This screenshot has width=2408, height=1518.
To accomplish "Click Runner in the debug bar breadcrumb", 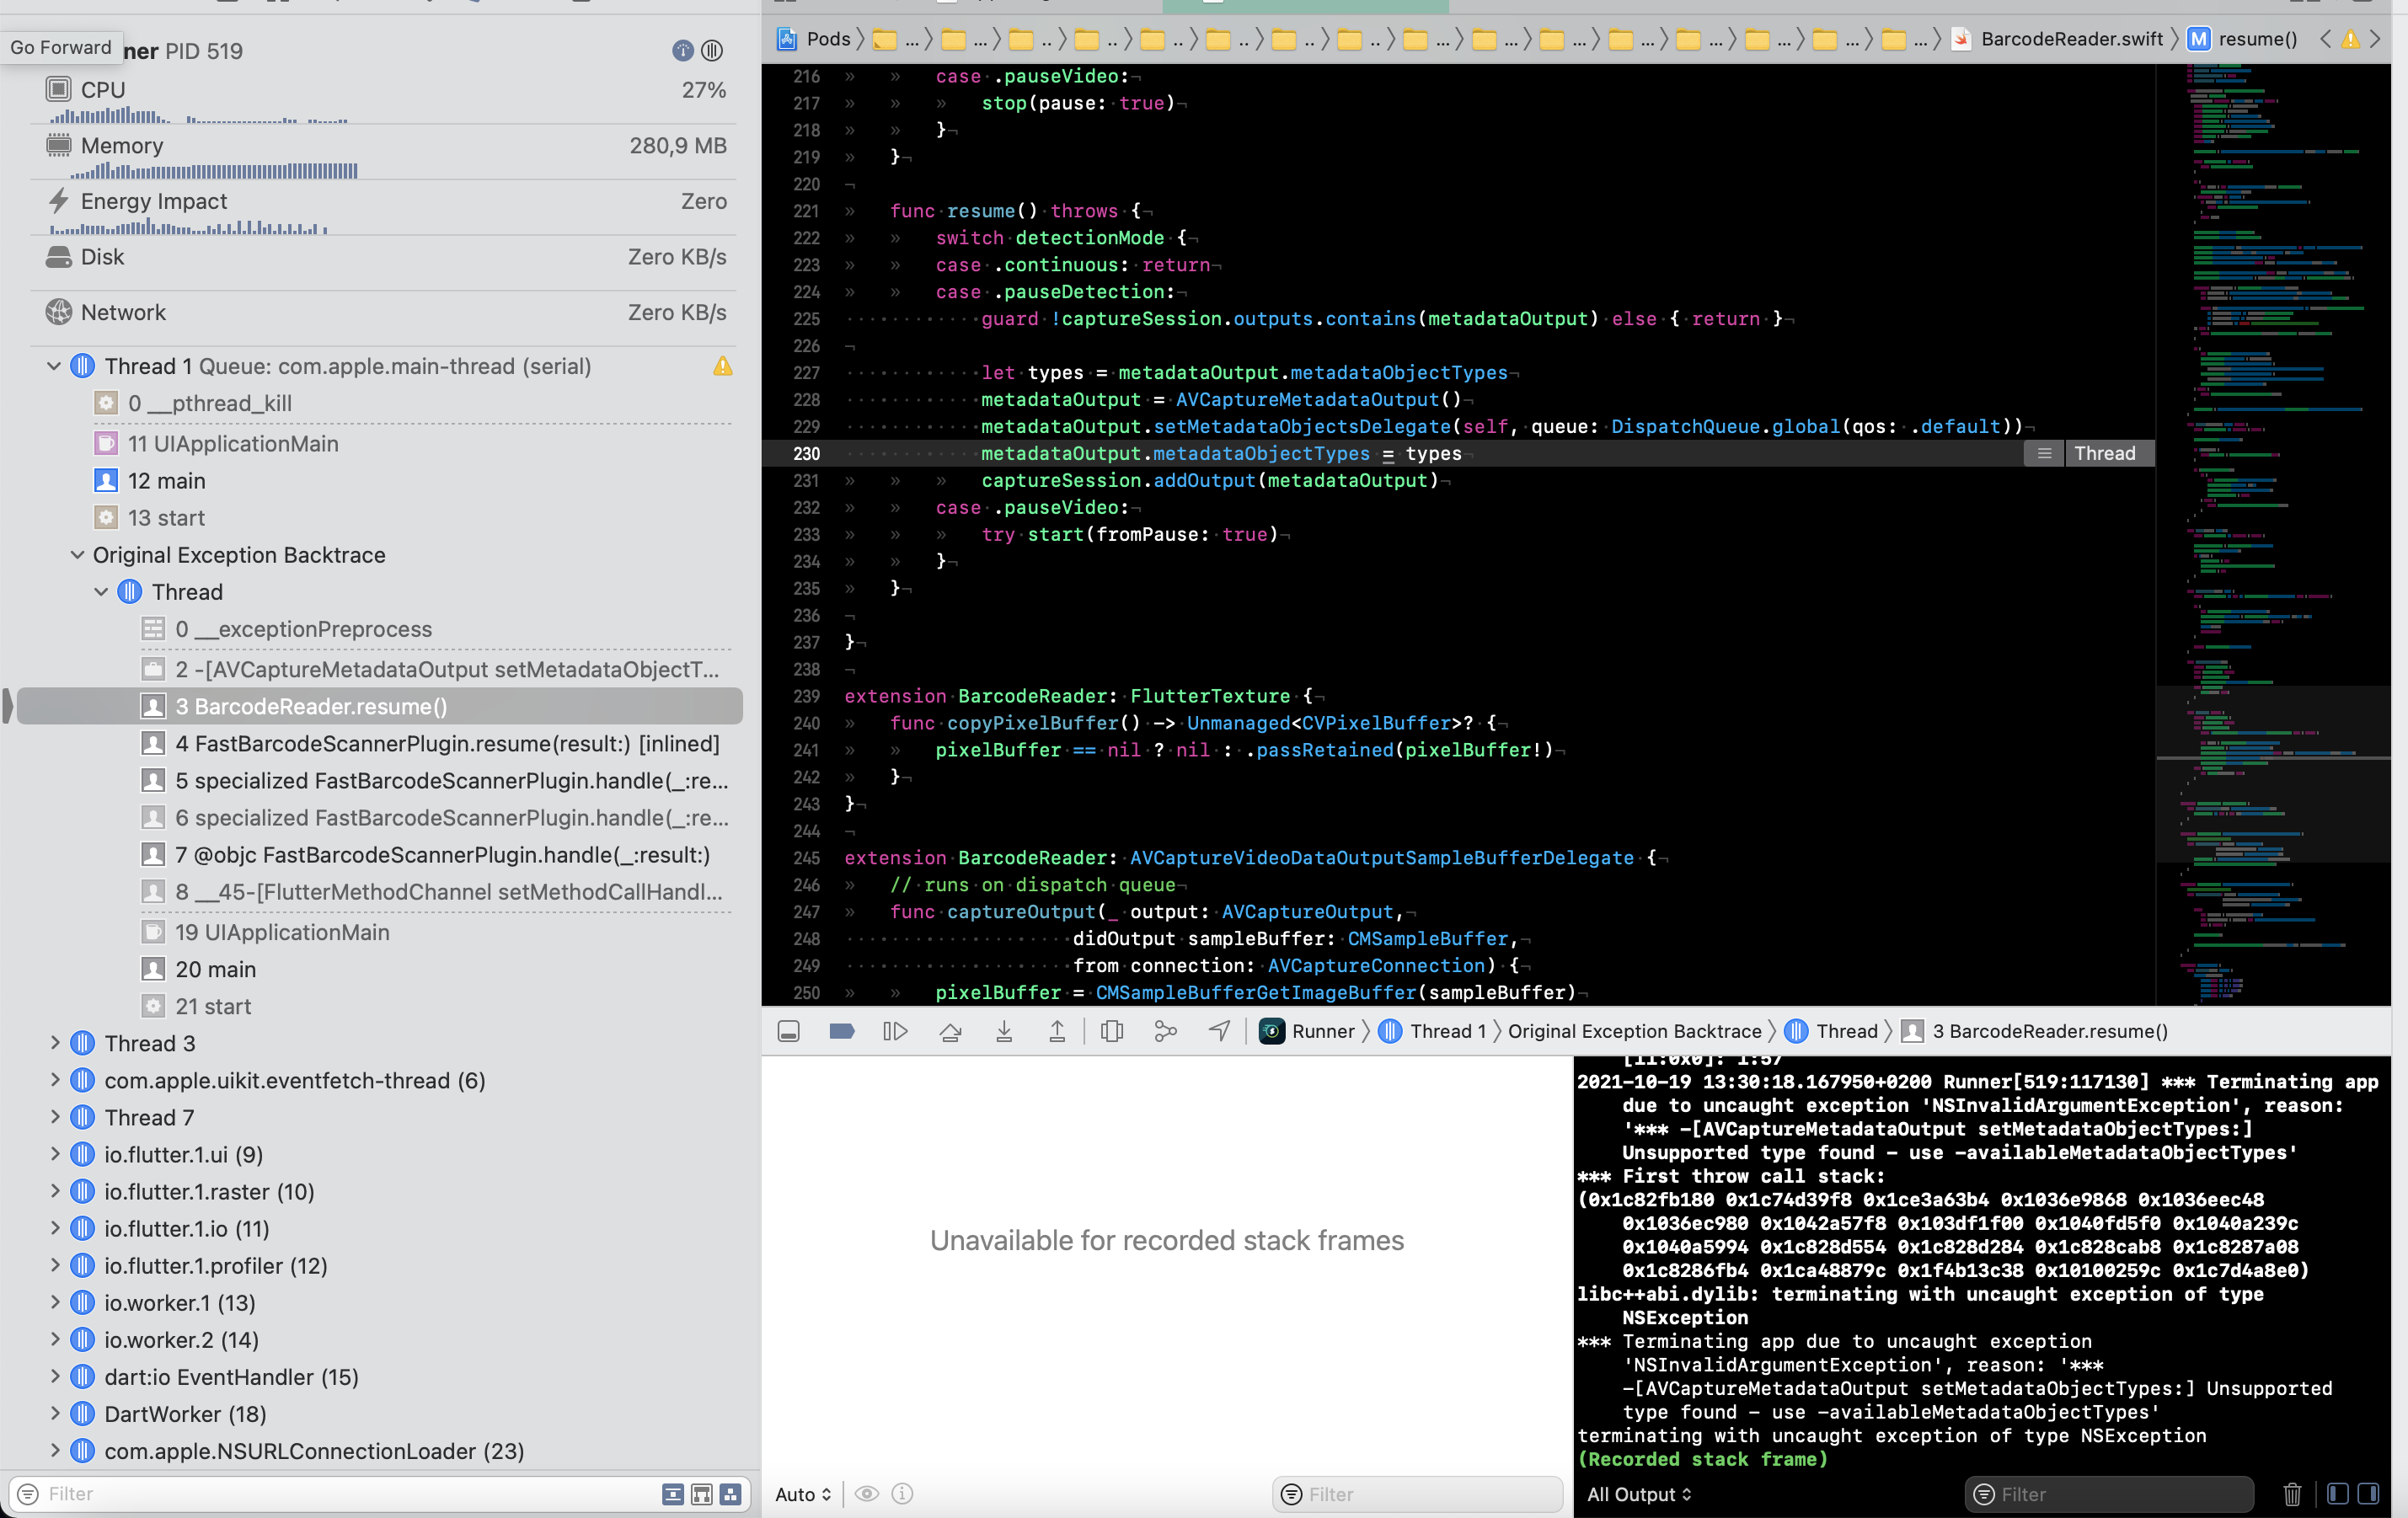I will pos(1322,1031).
